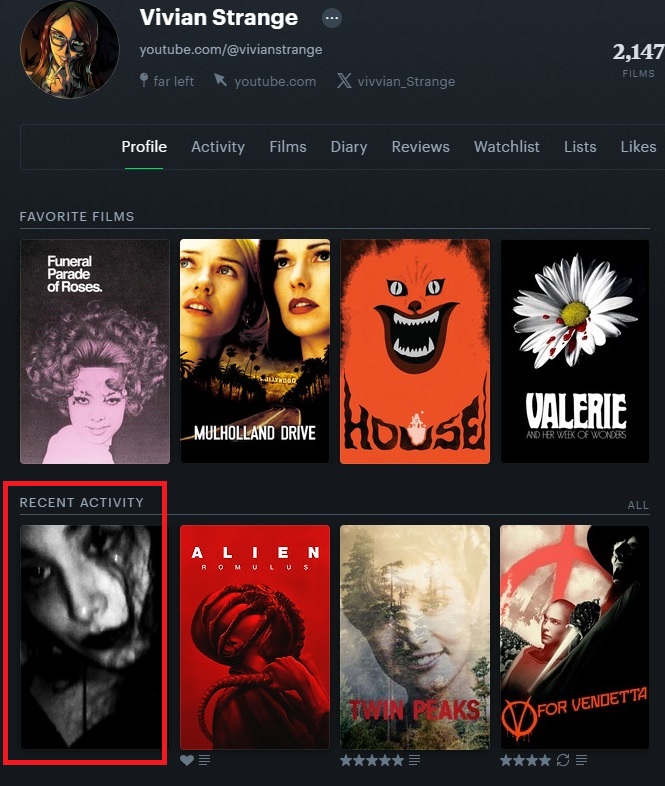This screenshot has width=665, height=786.
Task: Open the V for Vendetta poster
Action: pos(575,637)
